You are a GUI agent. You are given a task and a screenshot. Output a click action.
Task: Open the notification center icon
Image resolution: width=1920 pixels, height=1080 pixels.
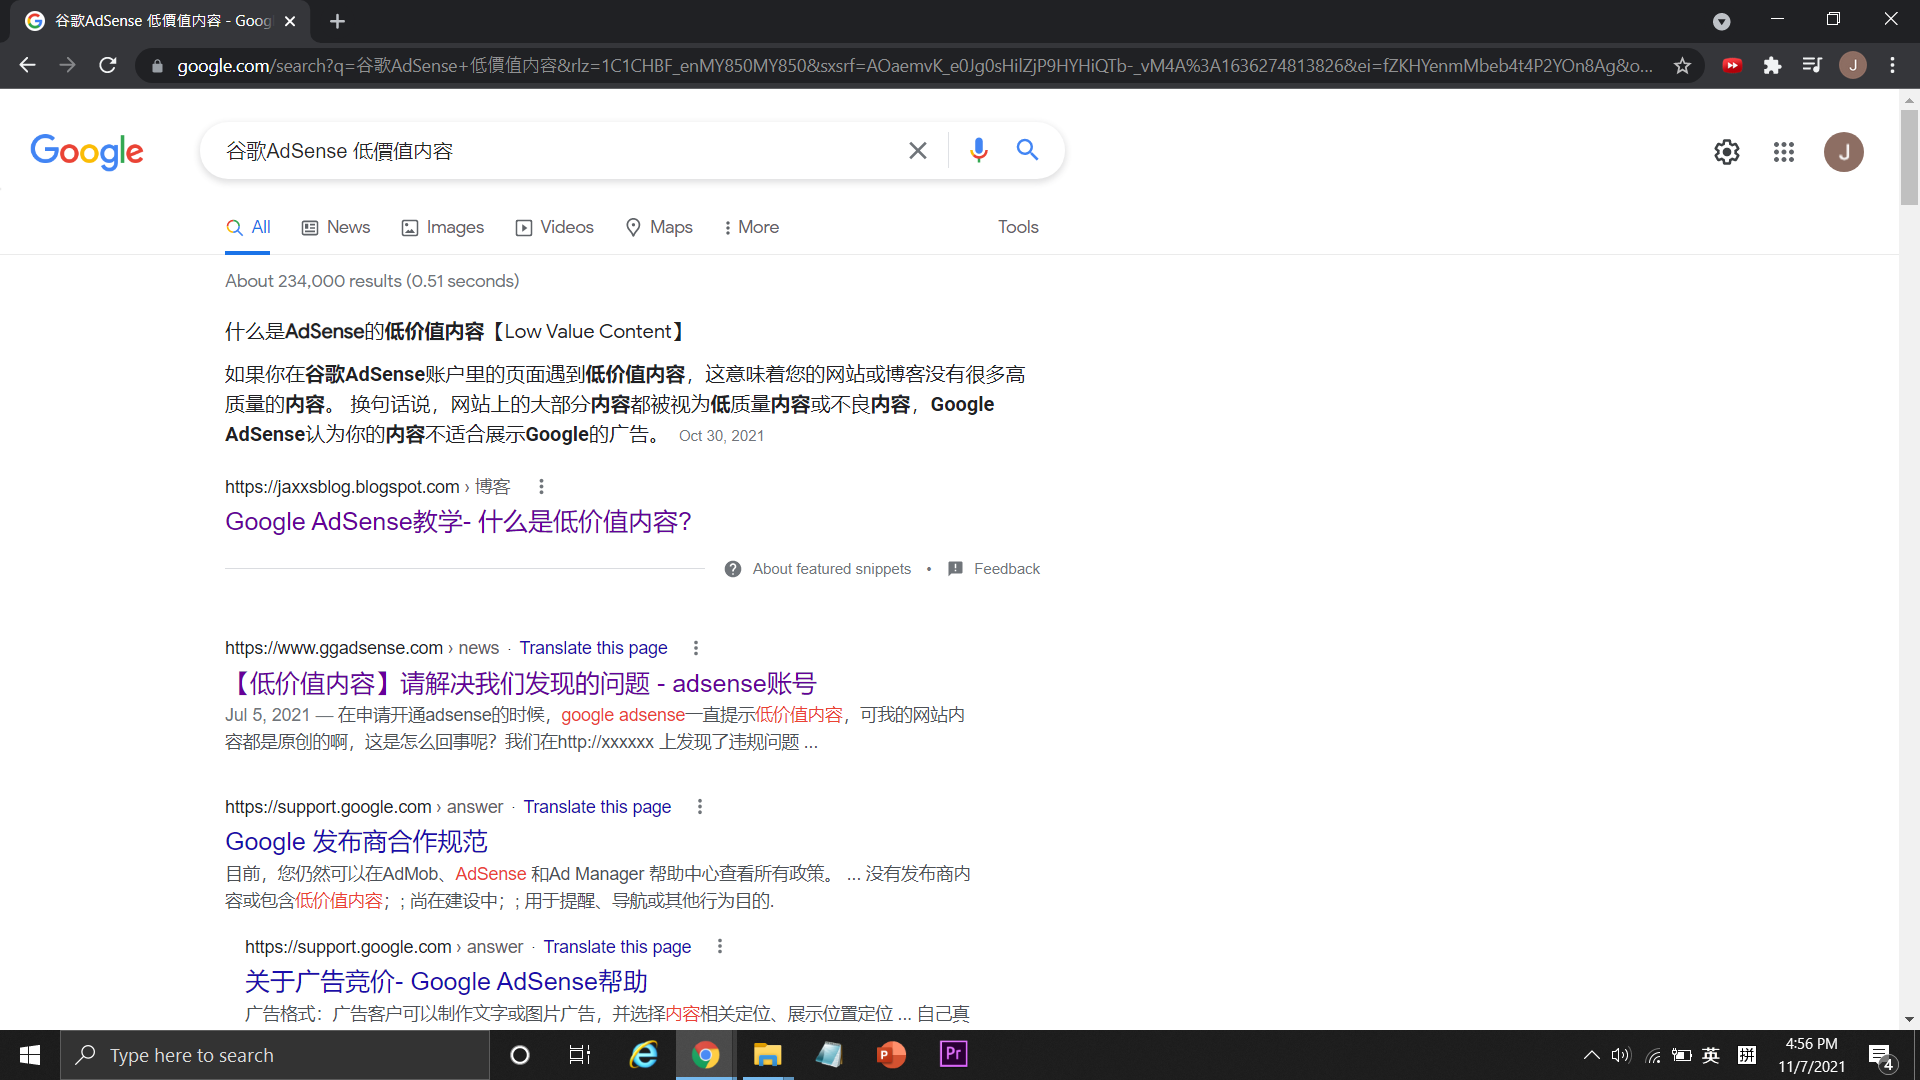(x=1881, y=1056)
